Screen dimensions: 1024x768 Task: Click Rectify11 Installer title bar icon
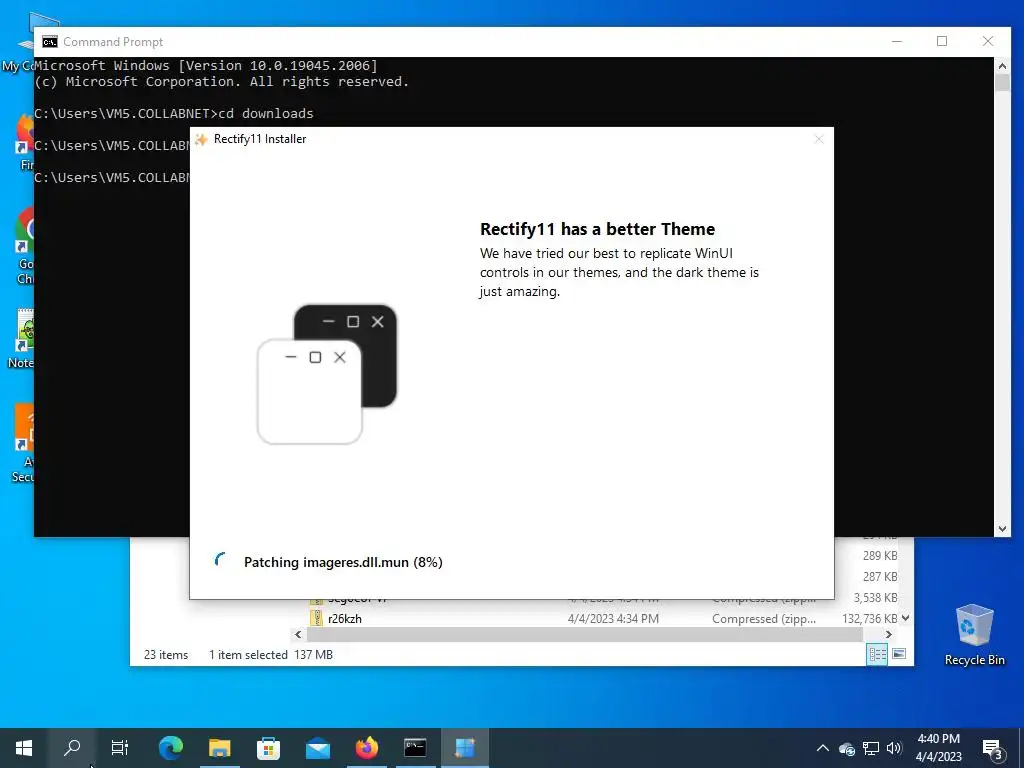201,139
